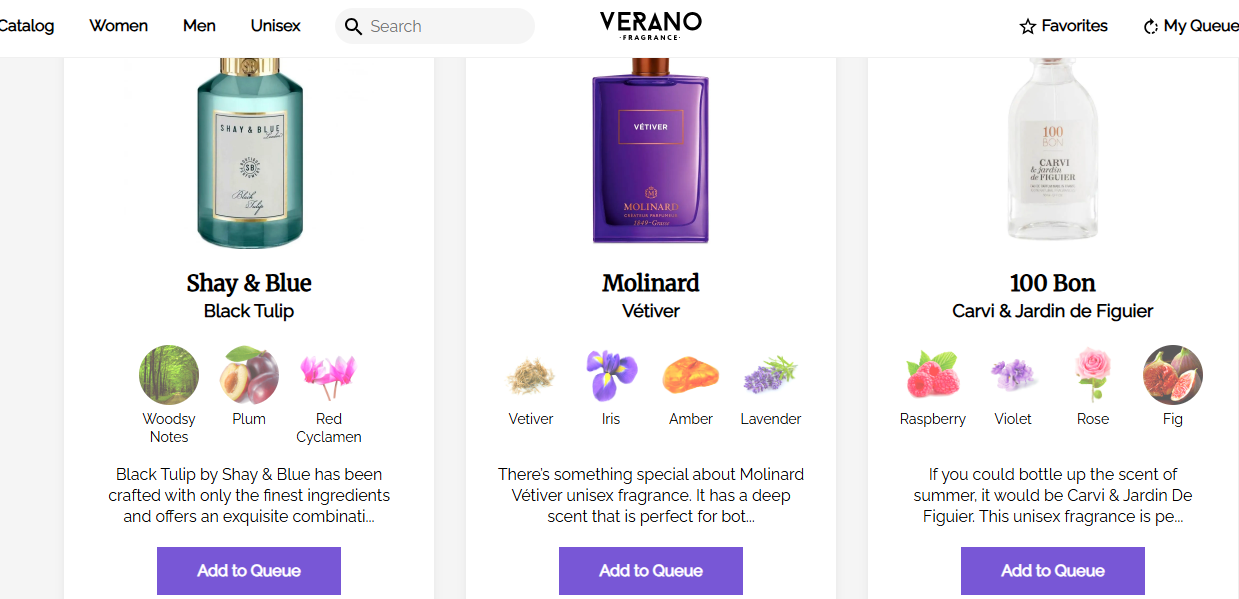The width and height of the screenshot is (1239, 599).
Task: Click the Vetiver note icon
Action: 531,376
